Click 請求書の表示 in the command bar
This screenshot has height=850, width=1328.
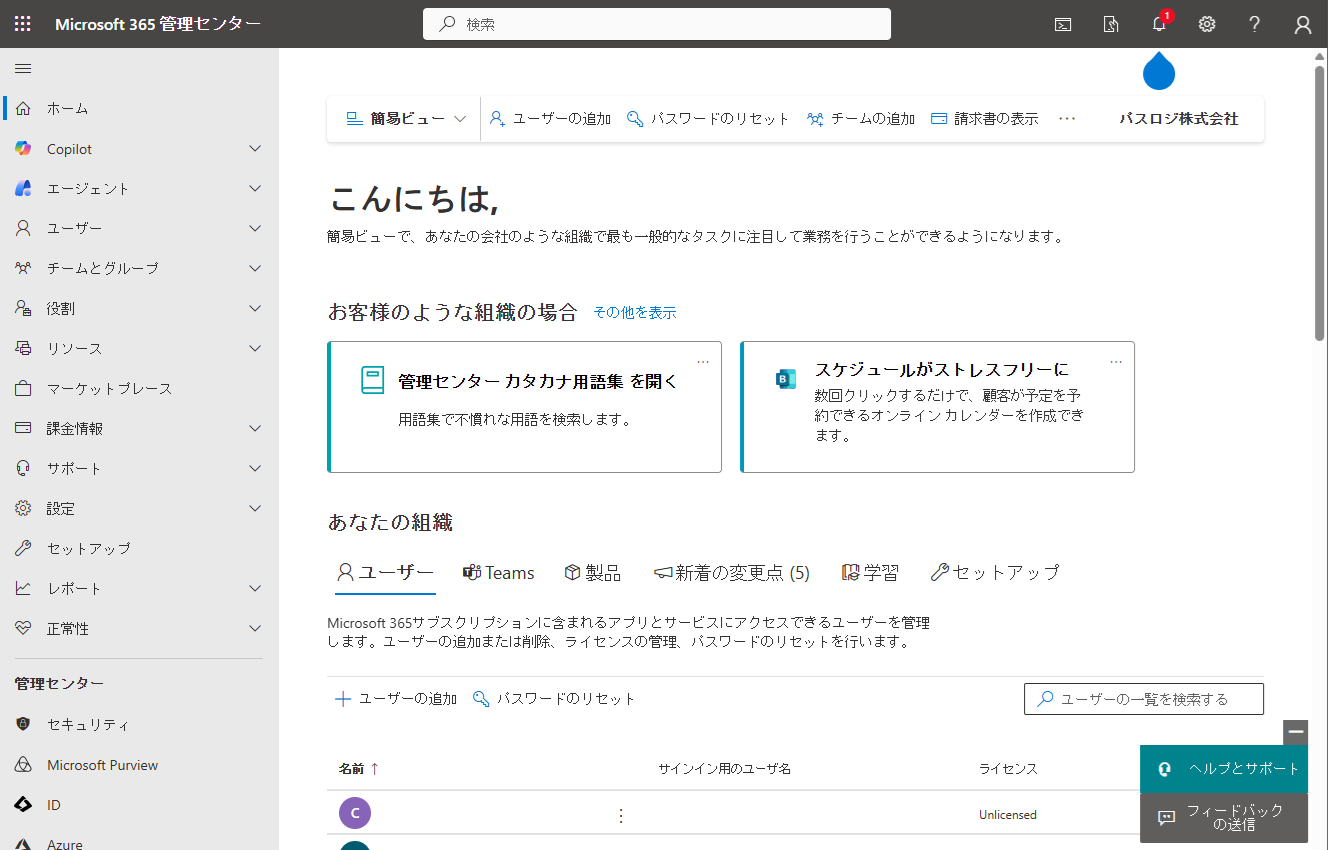pos(985,119)
